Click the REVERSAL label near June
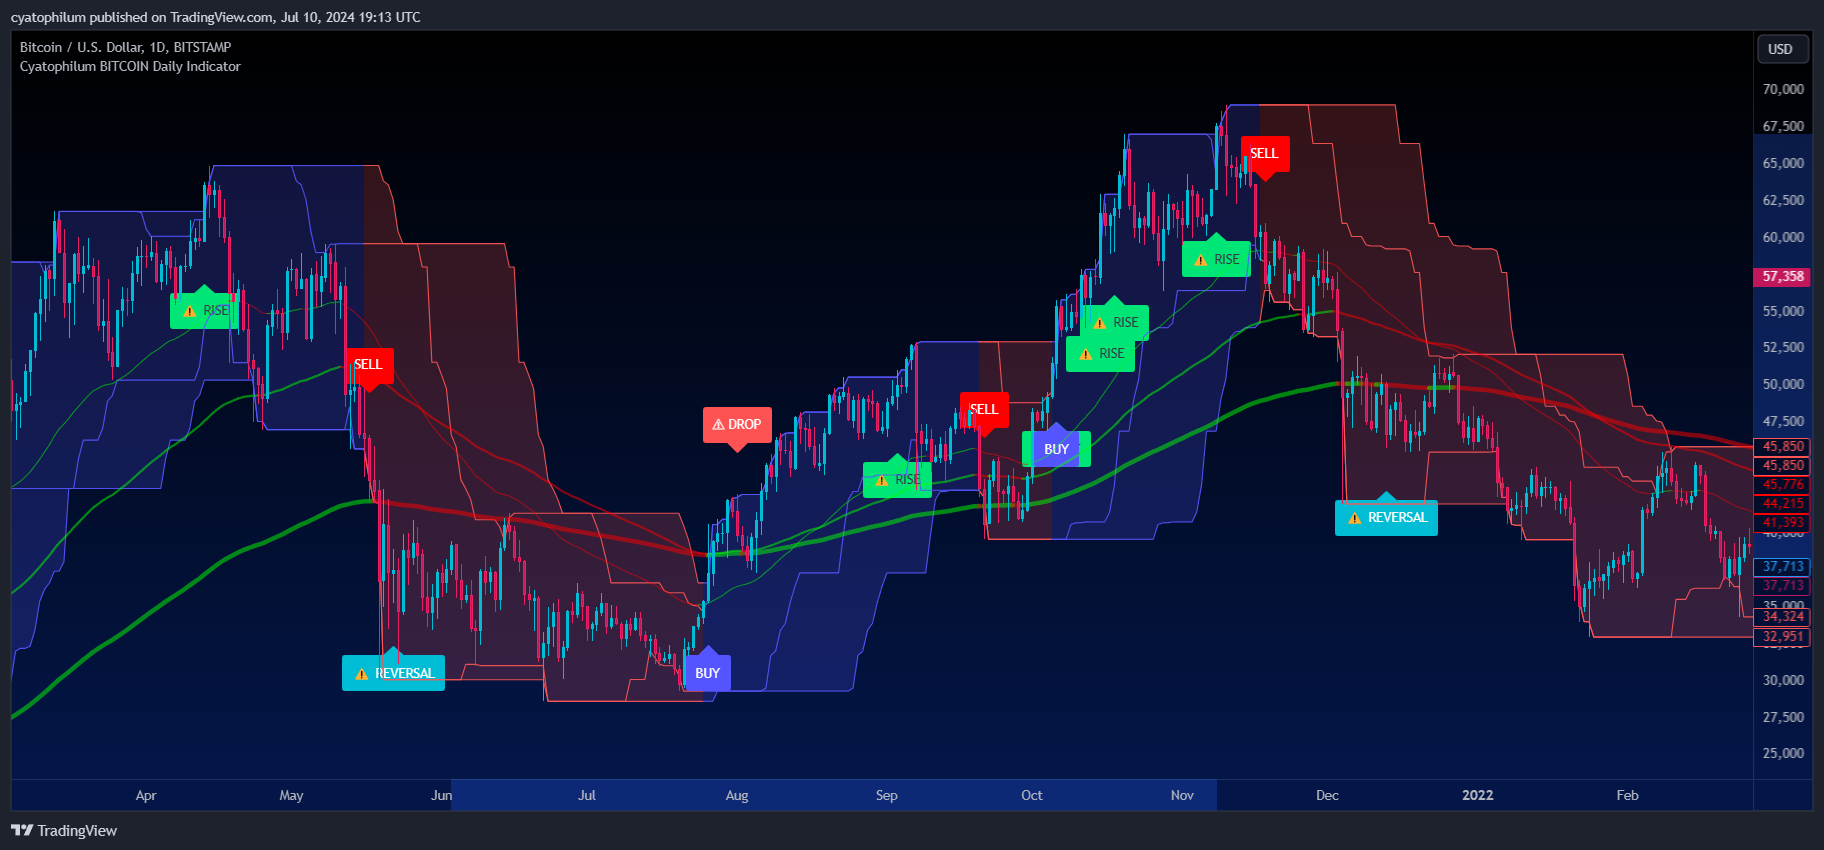 (x=393, y=673)
